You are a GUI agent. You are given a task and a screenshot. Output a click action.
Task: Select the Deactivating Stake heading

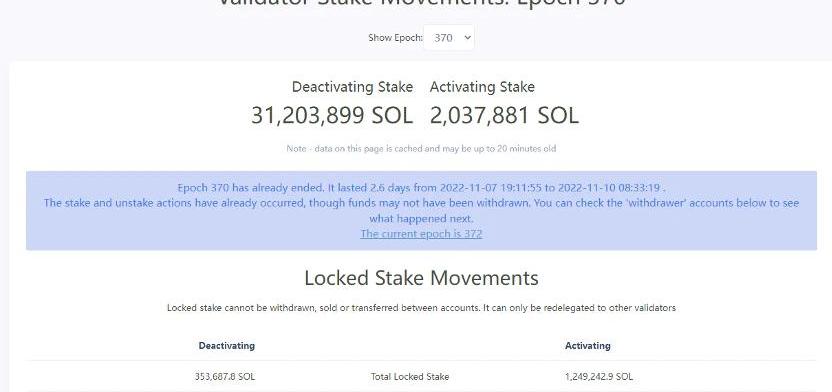coord(352,87)
